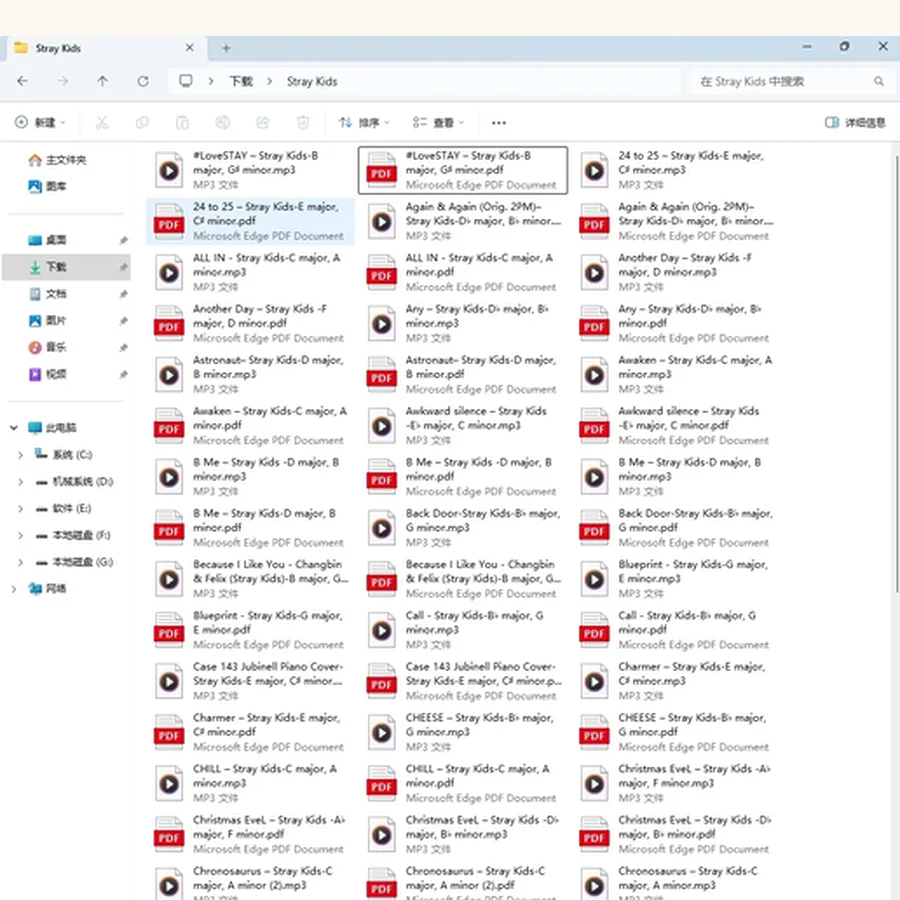The width and height of the screenshot is (900, 900).
Task: Open 图片 Pictures in sidebar
Action: pyautogui.click(x=47, y=320)
